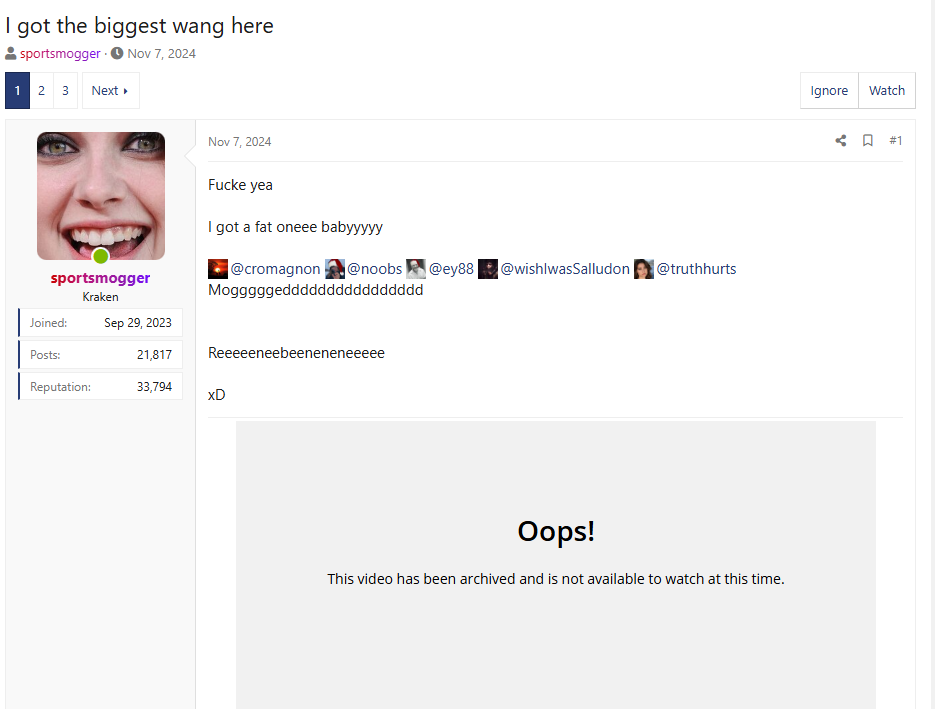Open the @truthhurts mention link
This screenshot has height=709, width=935.
click(696, 269)
